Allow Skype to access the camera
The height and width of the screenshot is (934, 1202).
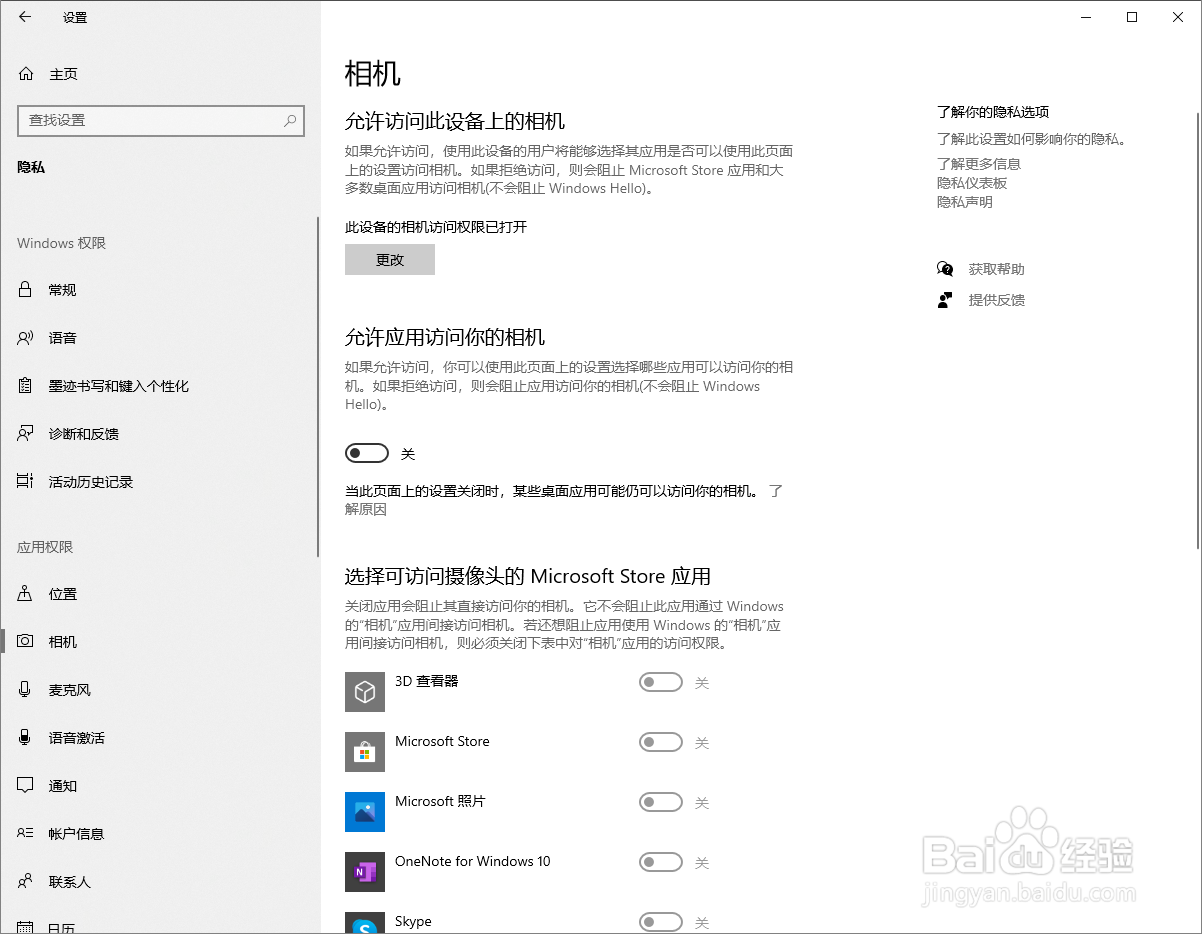click(661, 922)
